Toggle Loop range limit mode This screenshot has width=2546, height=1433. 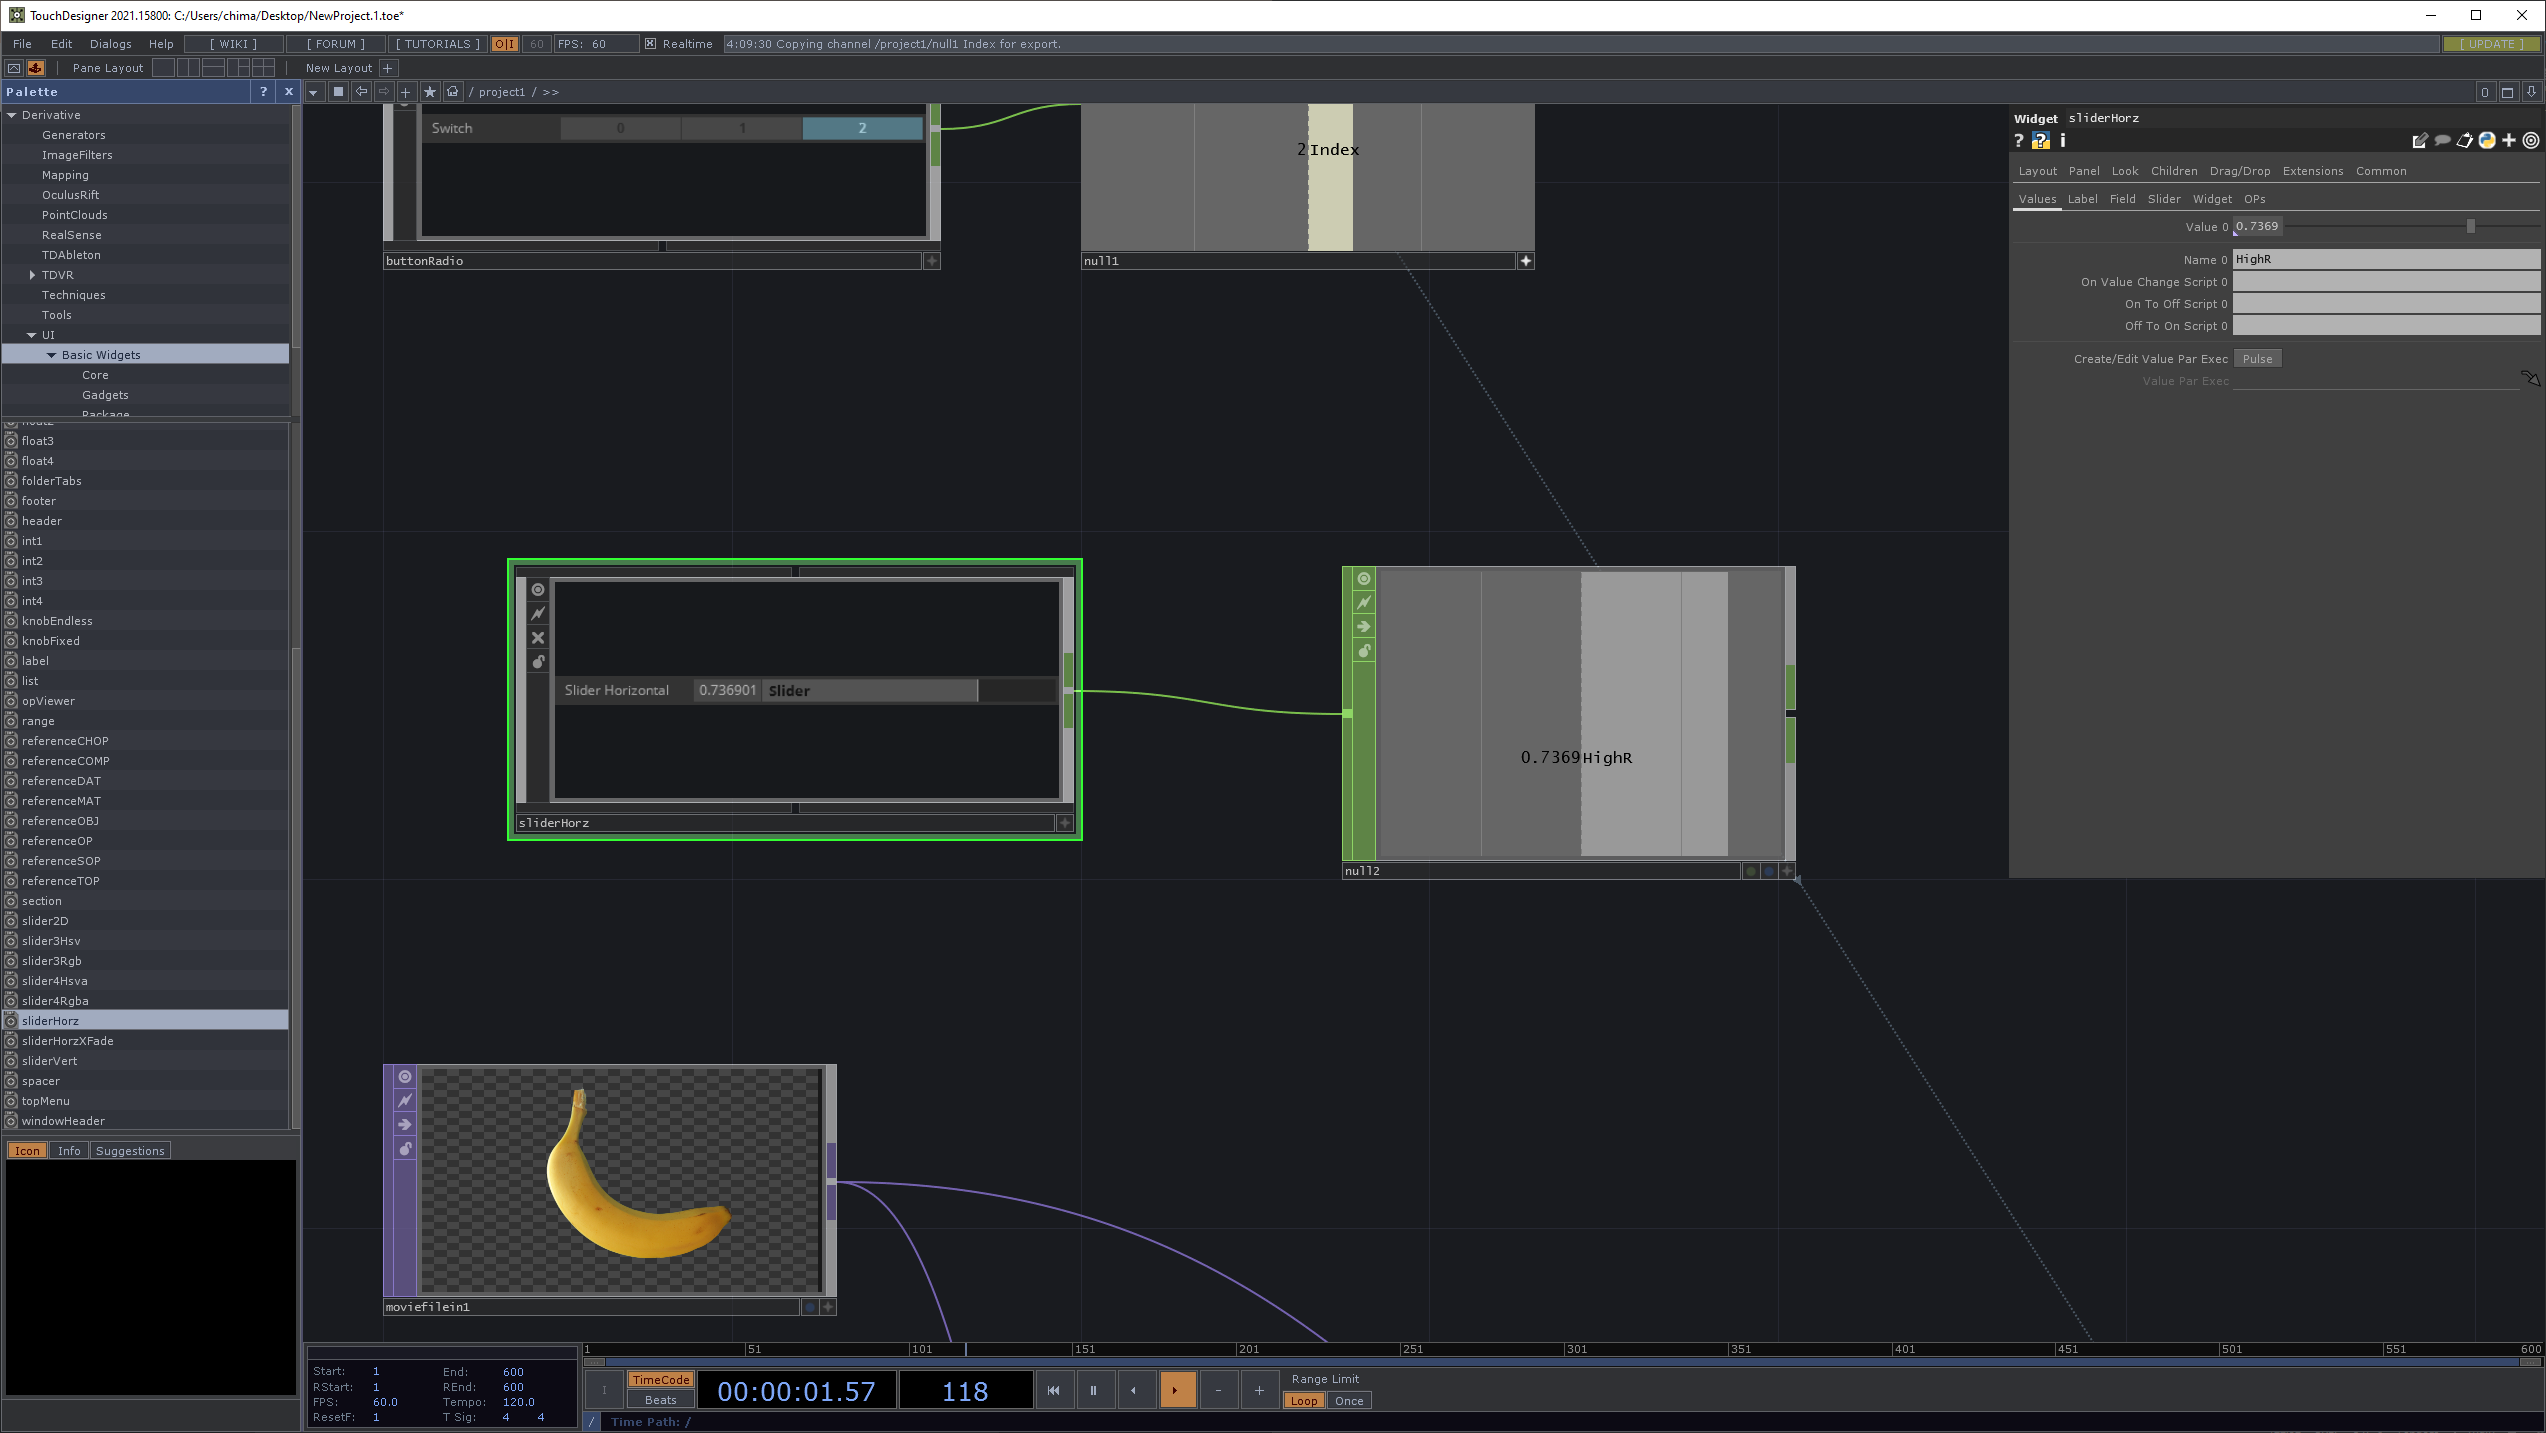pyautogui.click(x=1303, y=1401)
